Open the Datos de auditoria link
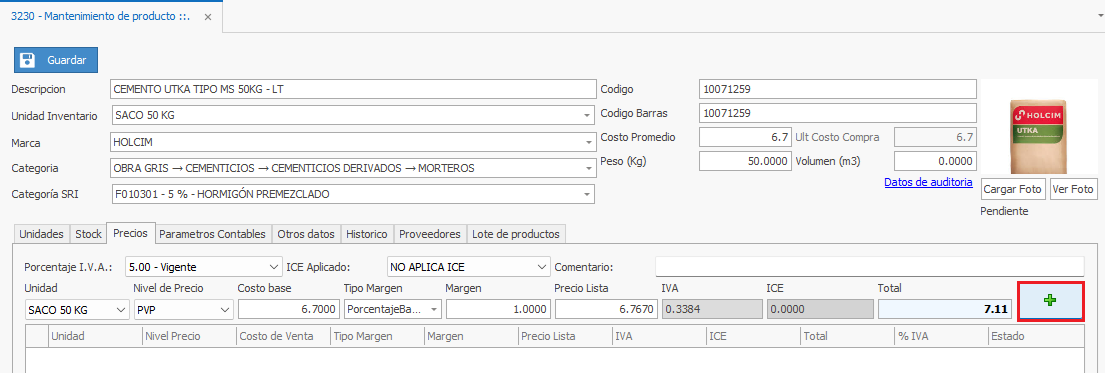Screen dimensions: 1105x373 [928, 183]
